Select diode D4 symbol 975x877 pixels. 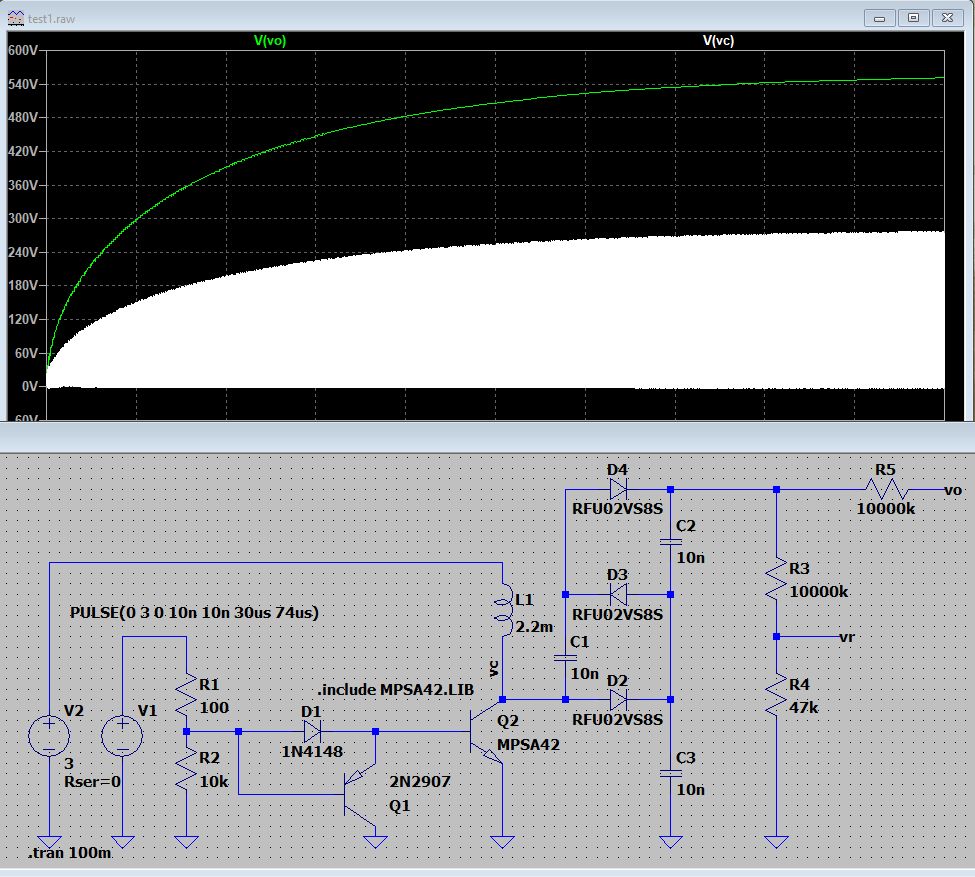(618, 490)
